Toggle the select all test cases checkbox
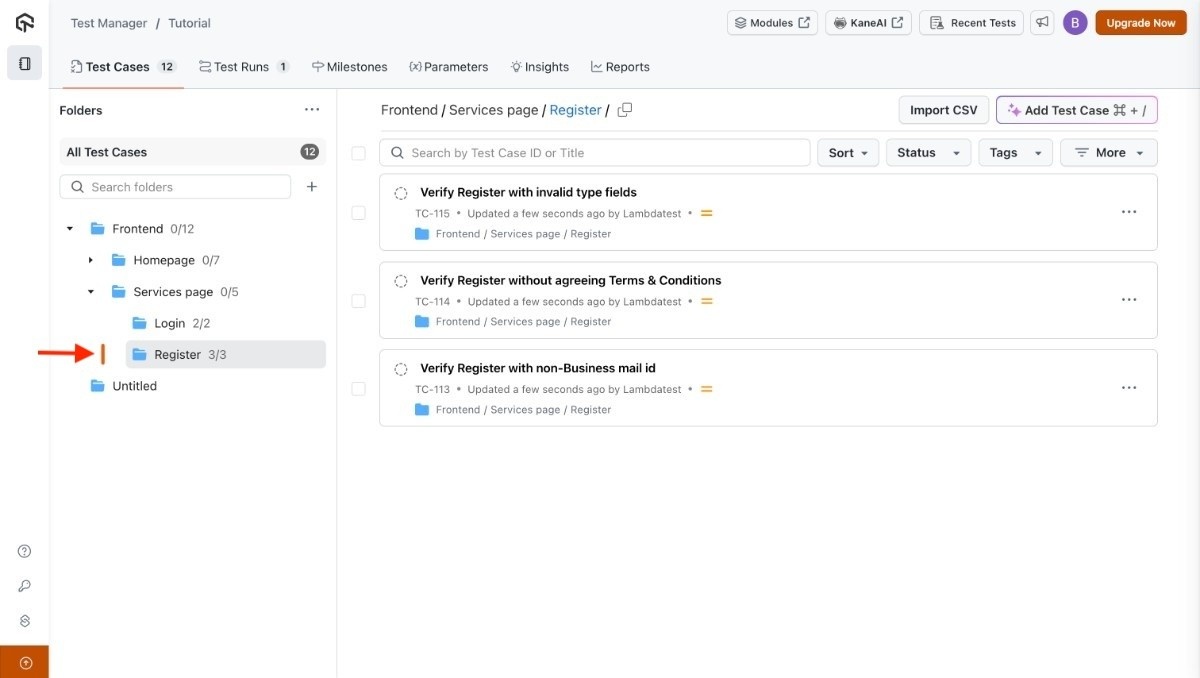 point(358,153)
